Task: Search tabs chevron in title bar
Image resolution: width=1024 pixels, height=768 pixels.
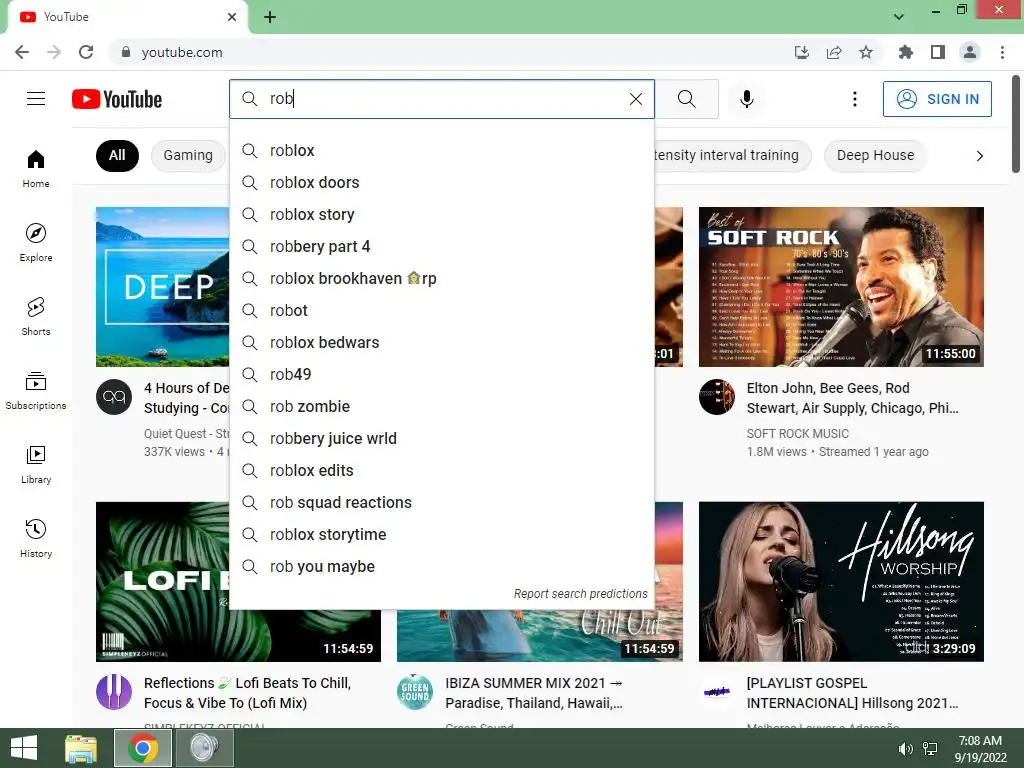Action: (899, 17)
